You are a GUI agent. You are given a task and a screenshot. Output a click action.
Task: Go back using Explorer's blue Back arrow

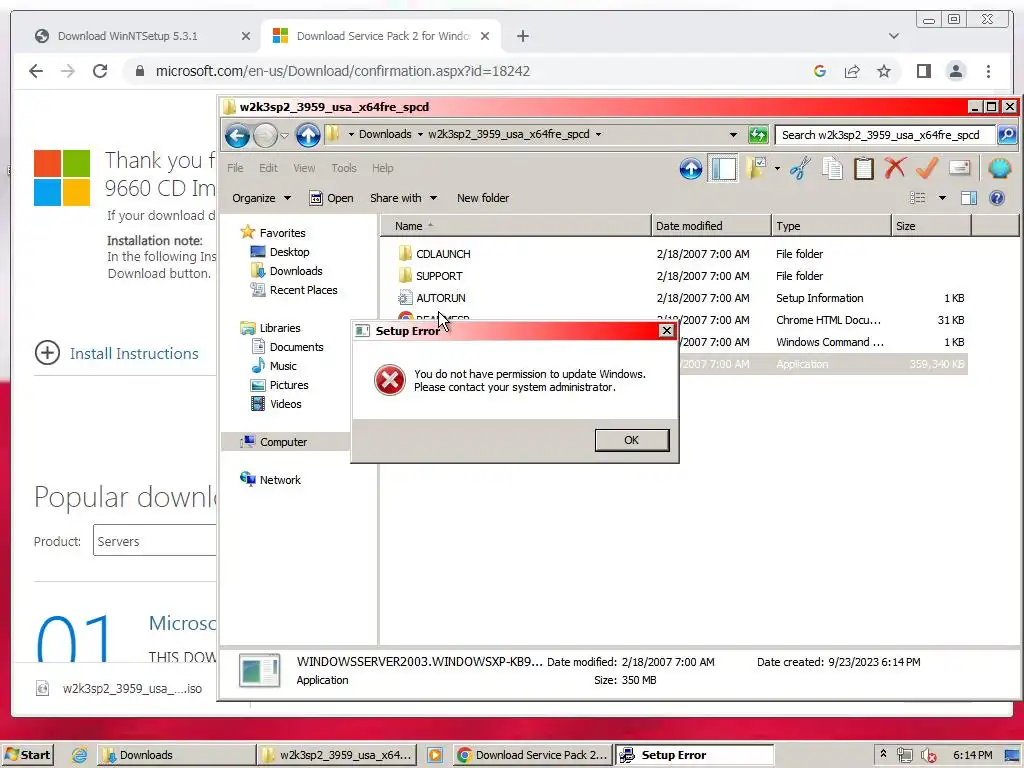tap(237, 135)
